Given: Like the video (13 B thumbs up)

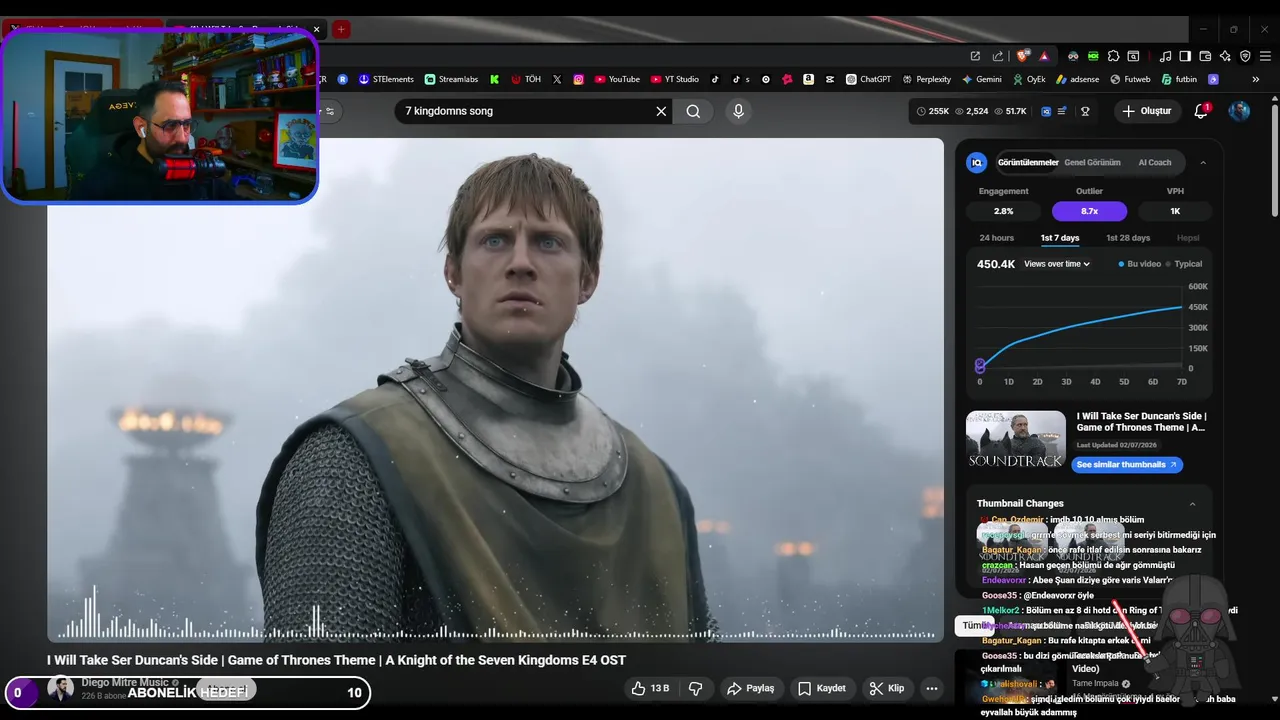Looking at the screenshot, I should 650,688.
